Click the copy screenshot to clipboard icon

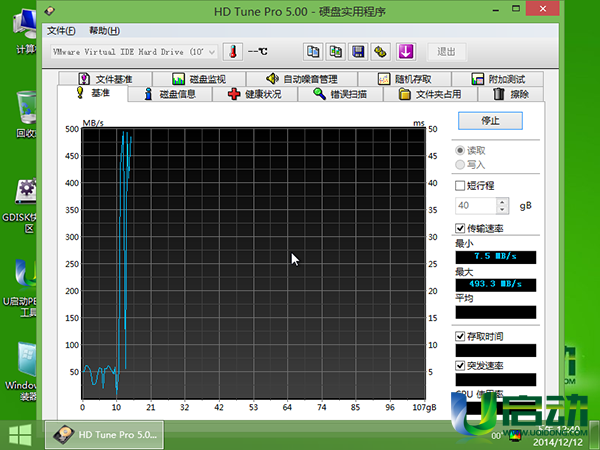point(336,52)
